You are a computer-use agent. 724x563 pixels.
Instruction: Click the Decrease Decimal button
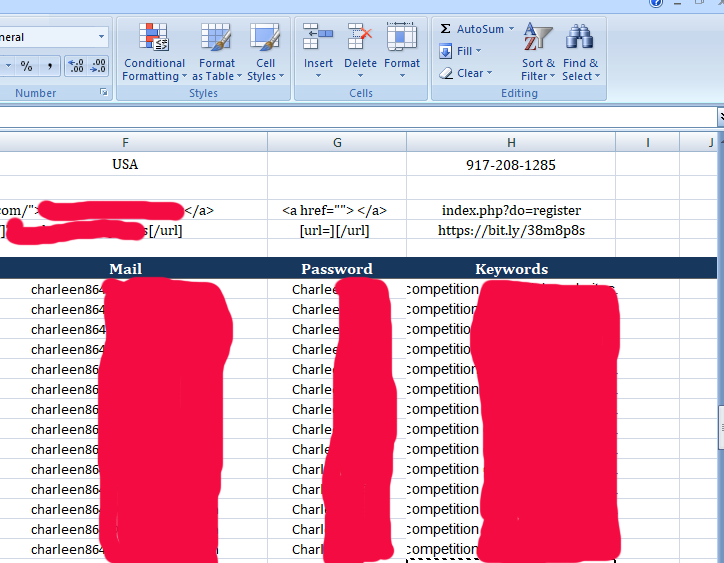[98, 66]
